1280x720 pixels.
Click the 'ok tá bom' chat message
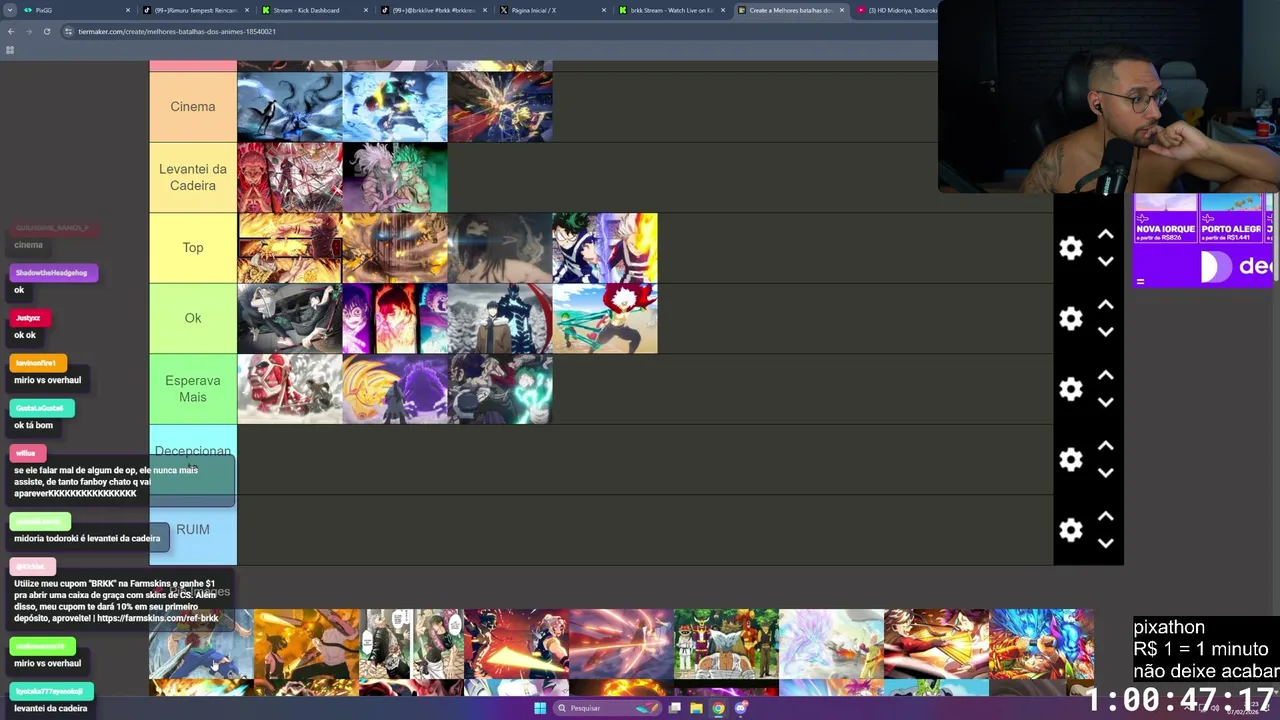coord(33,425)
